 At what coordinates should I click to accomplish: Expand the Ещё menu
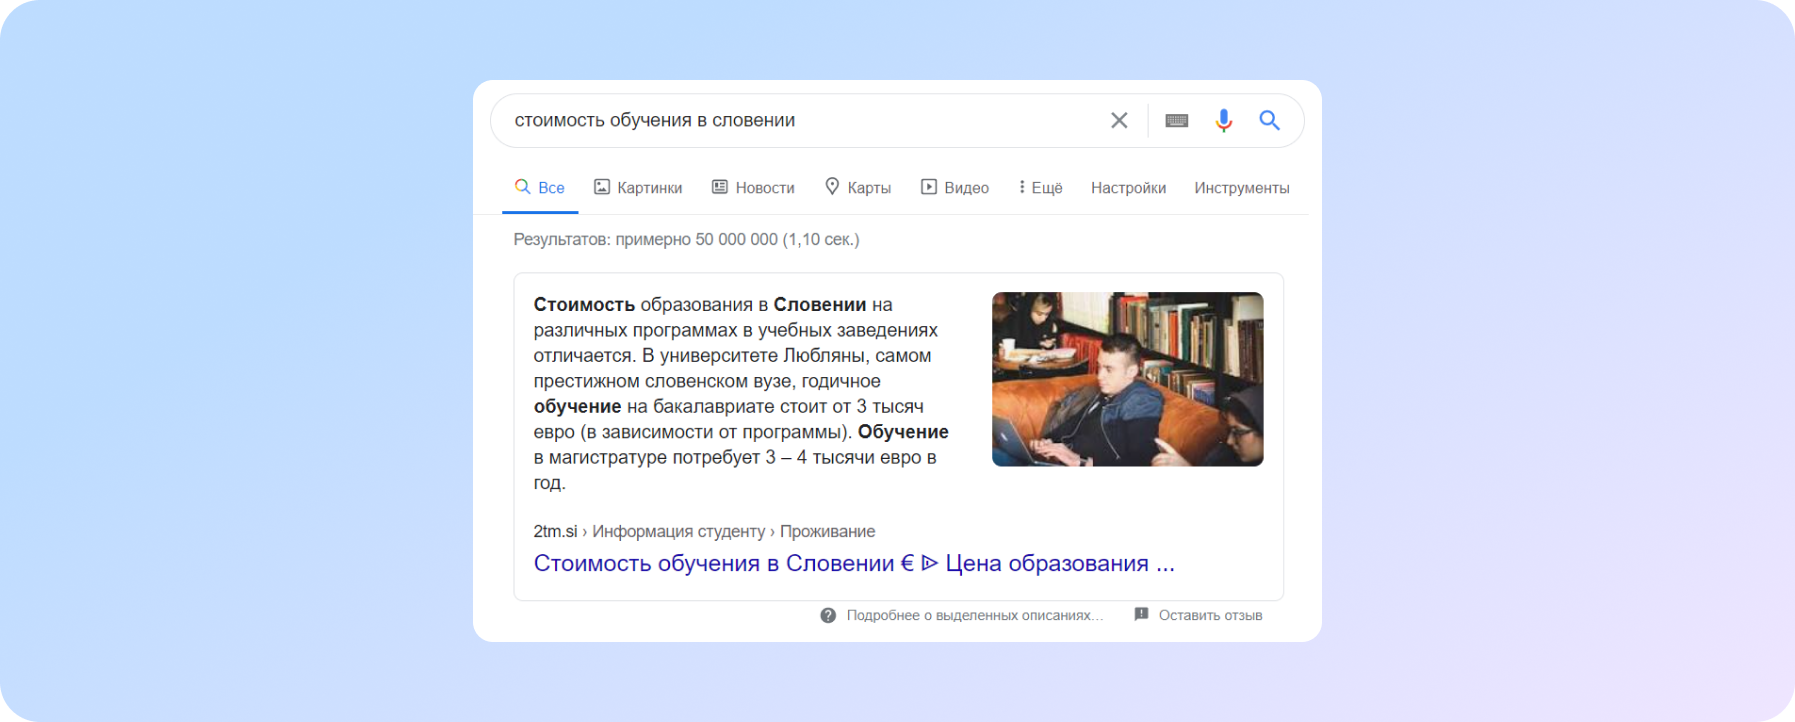click(x=1040, y=187)
